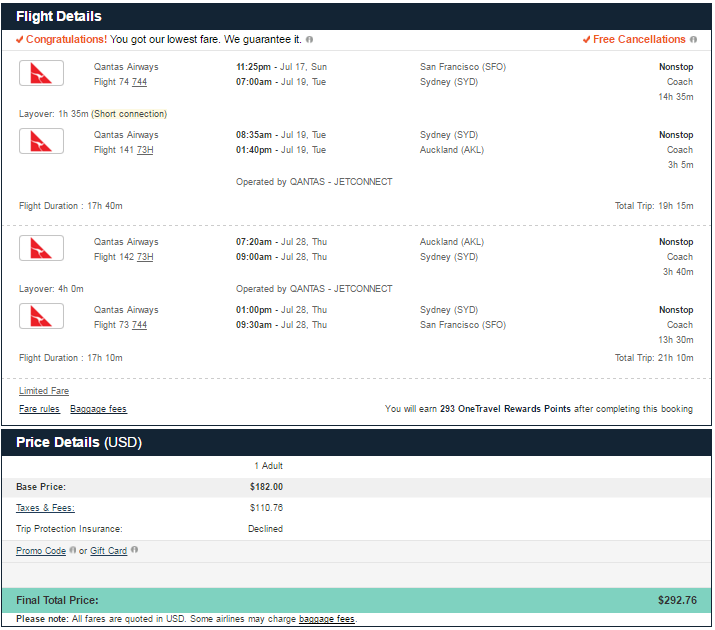This screenshot has width=715, height=630.
Task: Click the Flight Duration : 17h 40m text
Action: 71,206
